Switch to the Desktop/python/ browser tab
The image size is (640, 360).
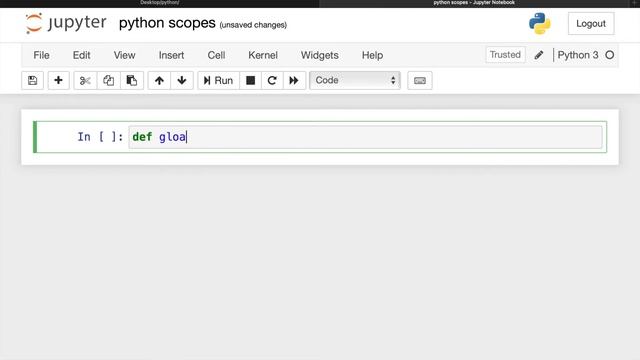[x=160, y=3]
